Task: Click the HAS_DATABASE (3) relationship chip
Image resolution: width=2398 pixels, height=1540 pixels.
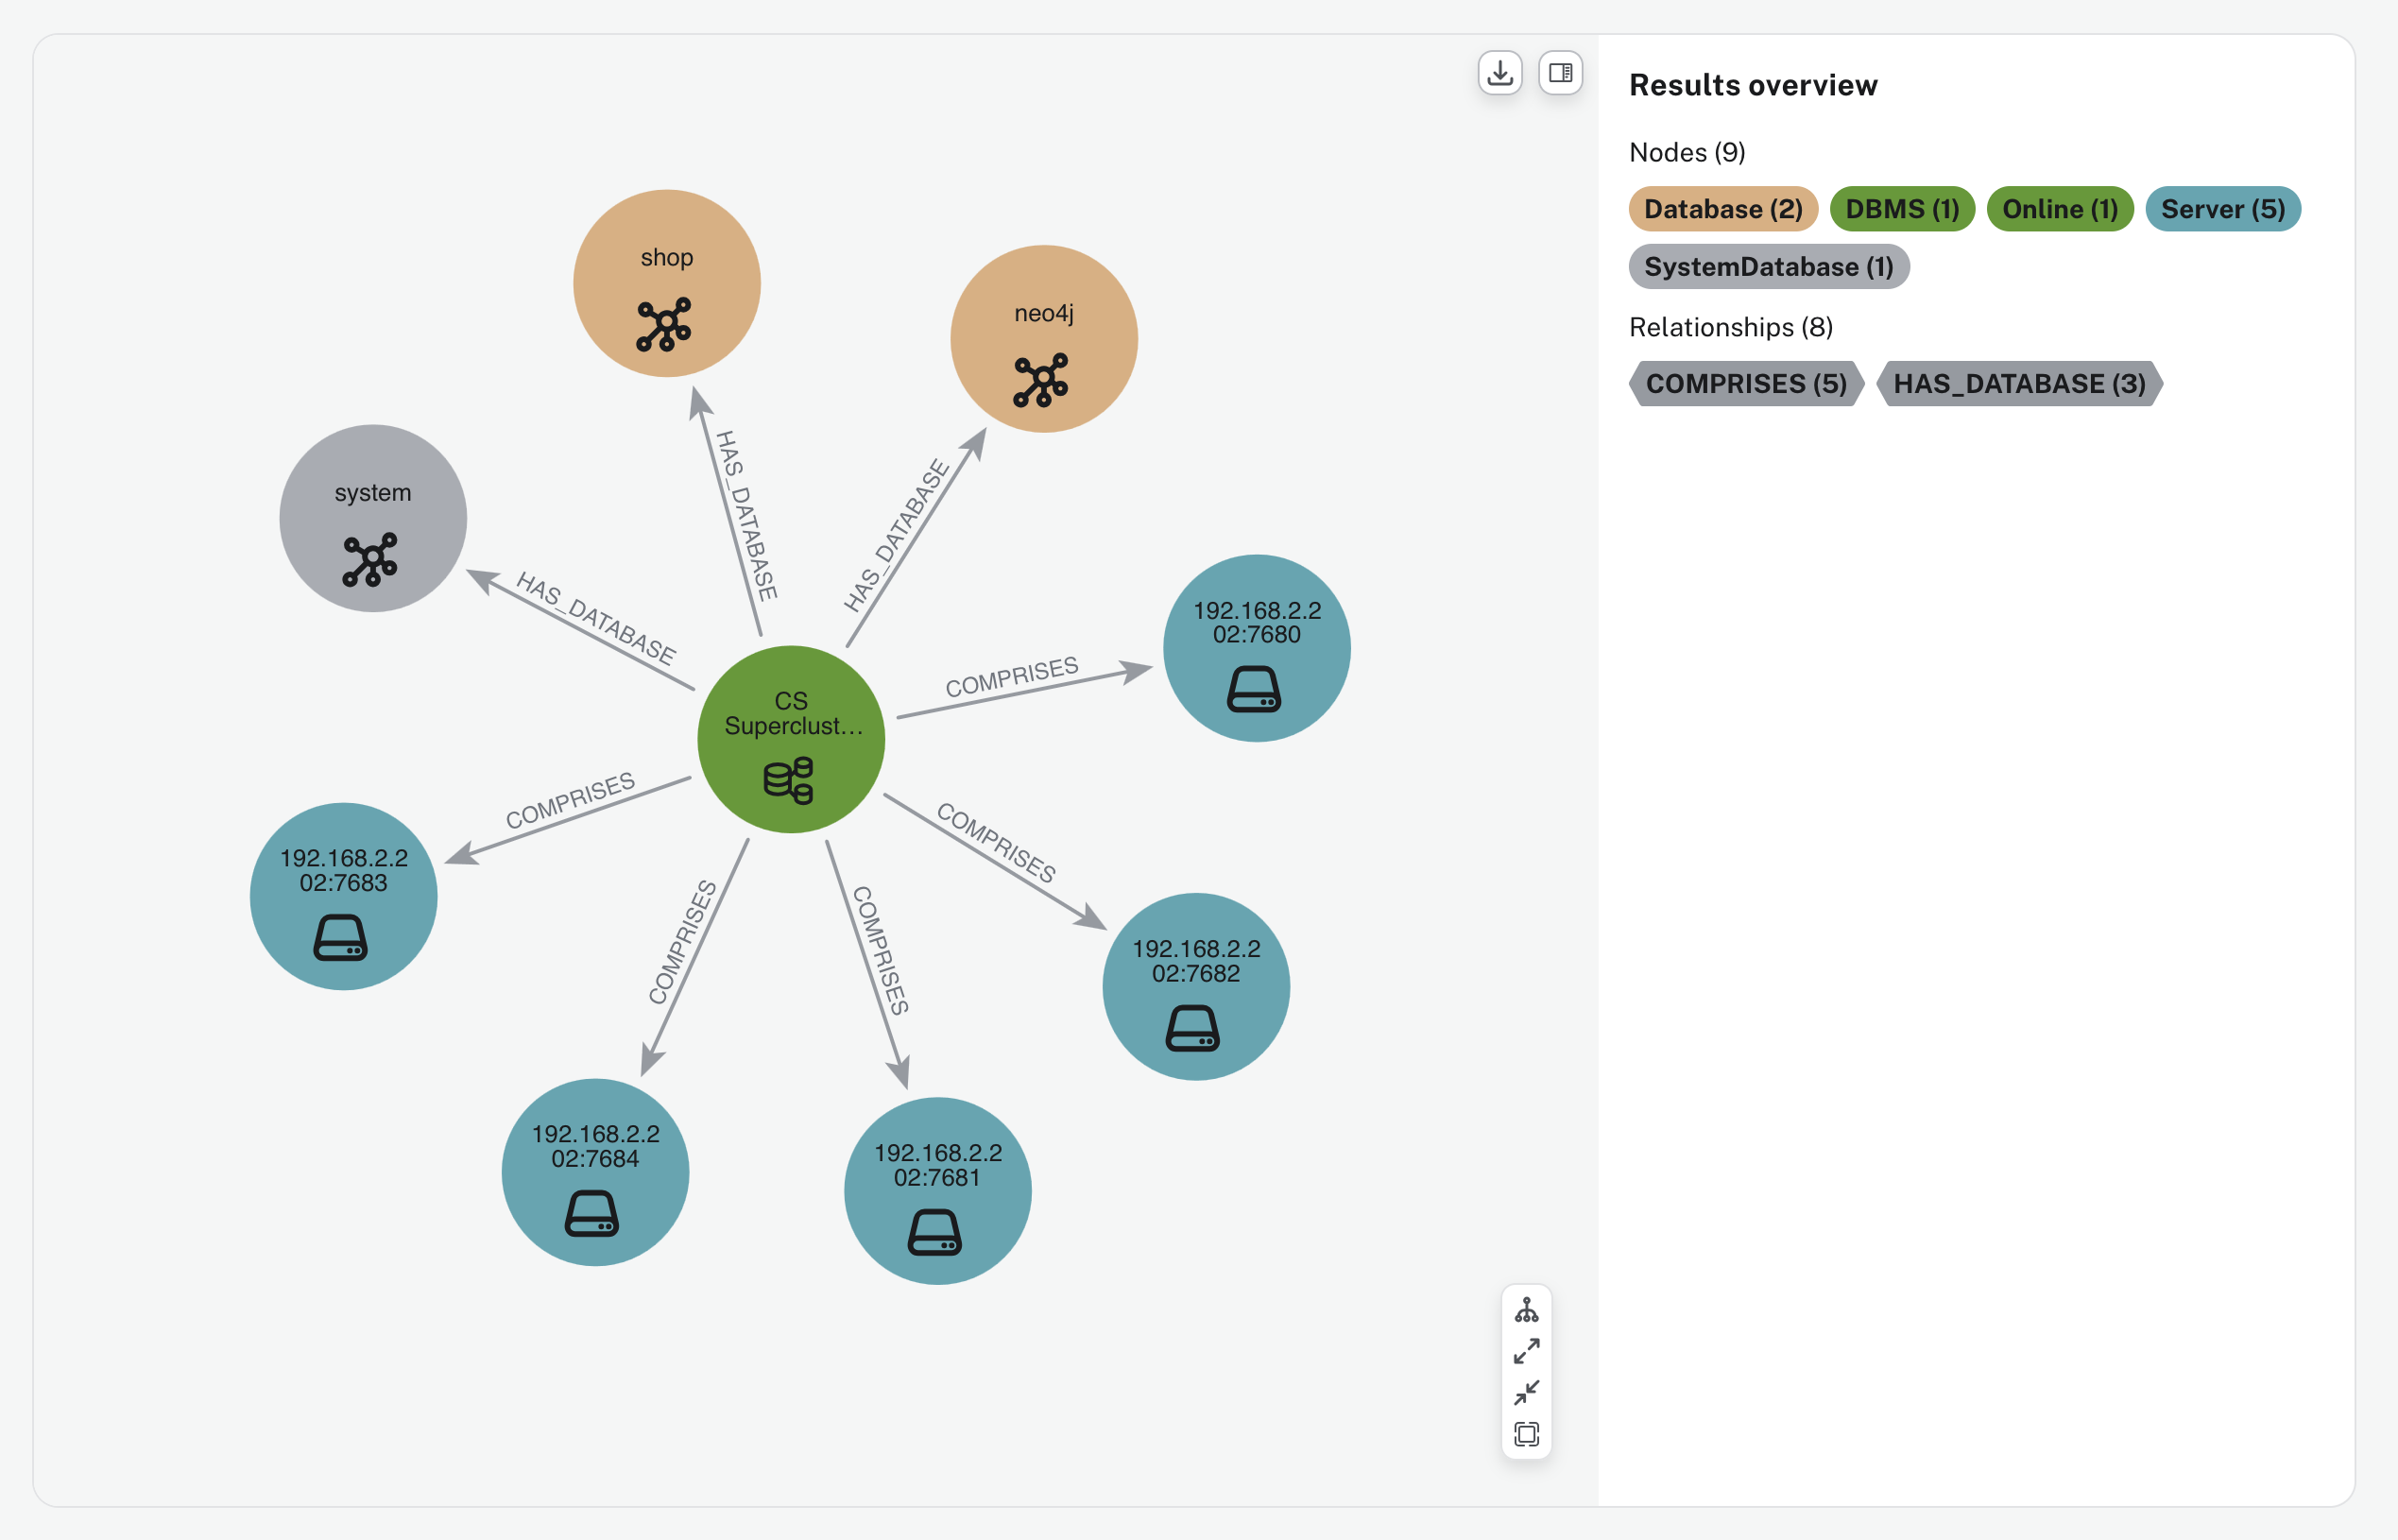Action: pos(2019,384)
